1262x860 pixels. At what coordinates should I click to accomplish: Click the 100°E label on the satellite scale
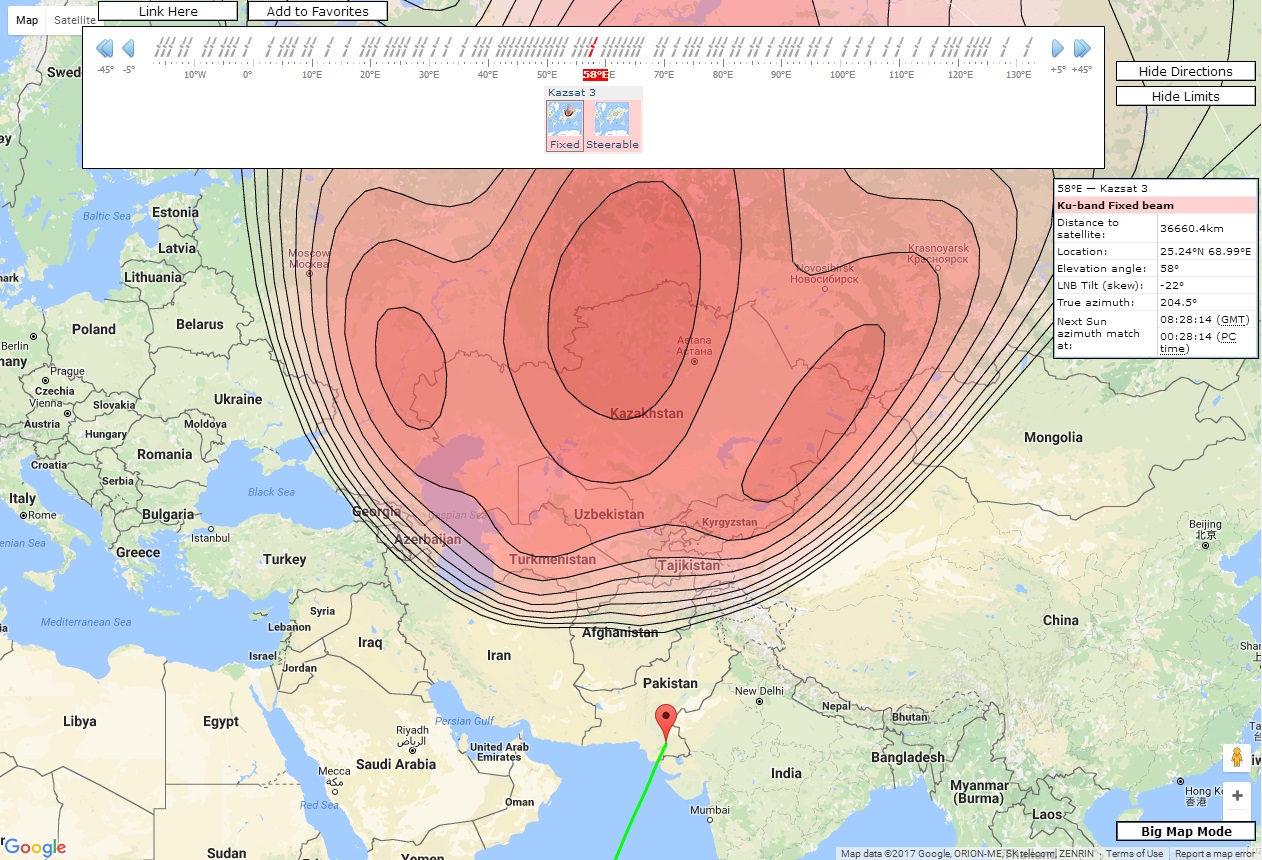842,75
